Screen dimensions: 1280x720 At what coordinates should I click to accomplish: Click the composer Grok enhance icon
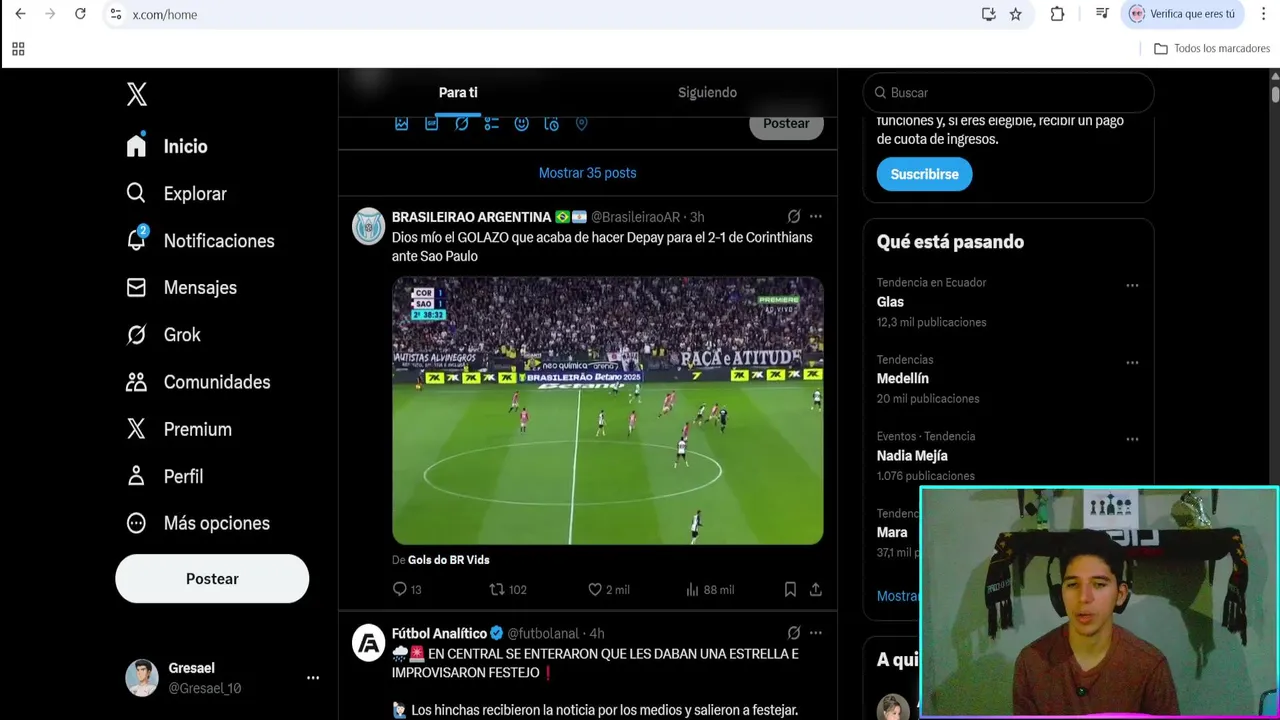461,123
